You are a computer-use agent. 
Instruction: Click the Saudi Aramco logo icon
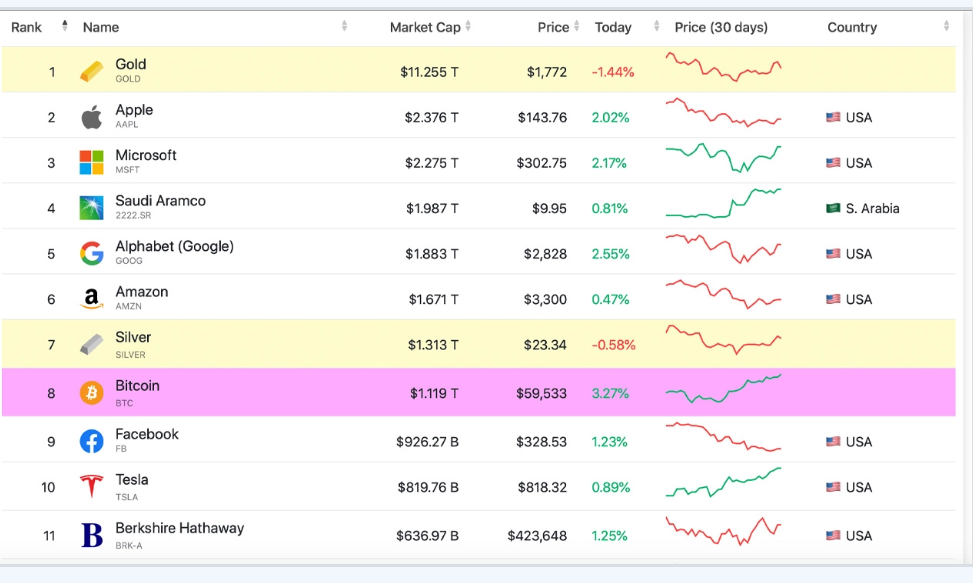point(91,208)
